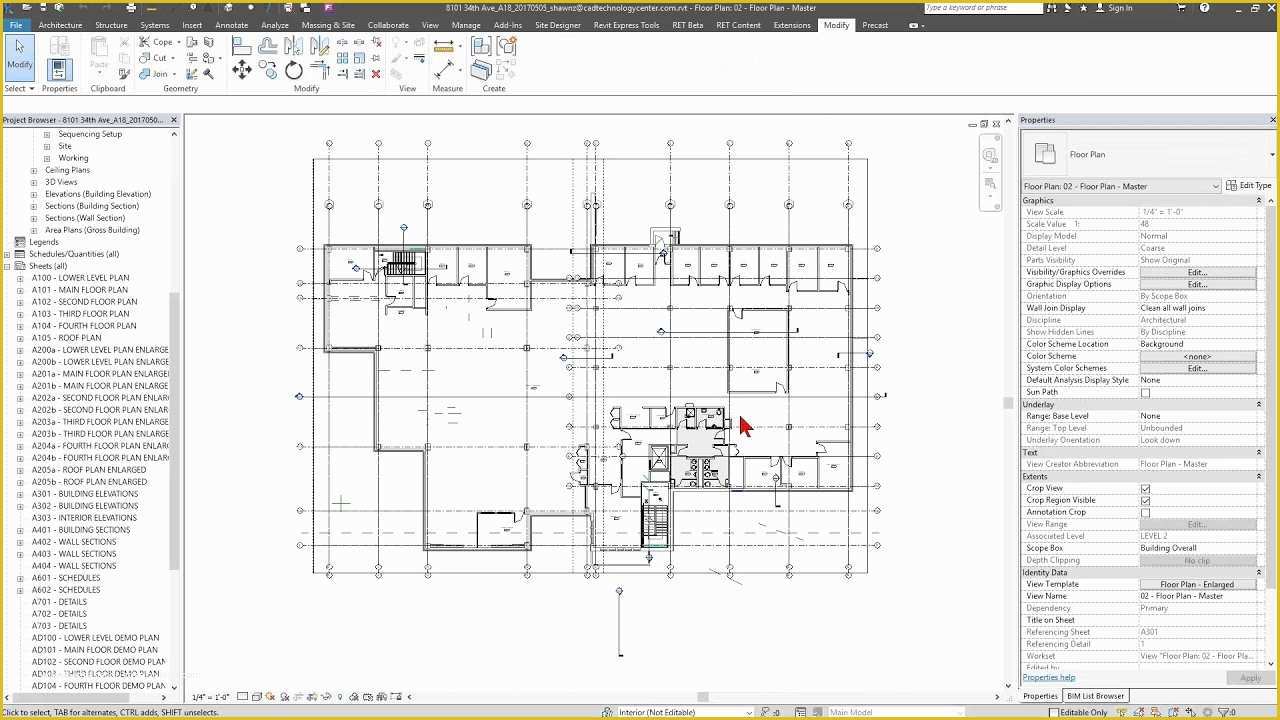Activate the Copy tool in Modify panel
Screen dimensions: 1280x720
(x=267, y=70)
